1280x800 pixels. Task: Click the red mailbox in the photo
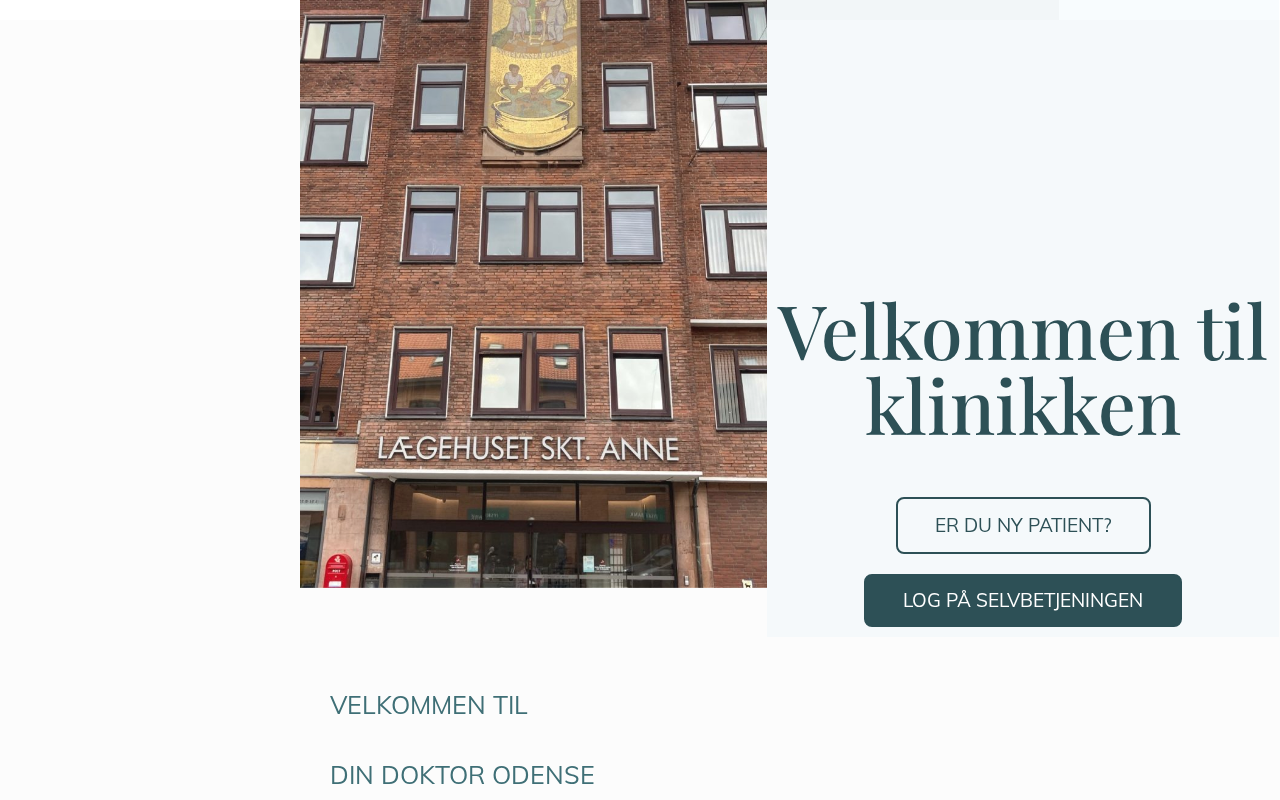tap(337, 571)
